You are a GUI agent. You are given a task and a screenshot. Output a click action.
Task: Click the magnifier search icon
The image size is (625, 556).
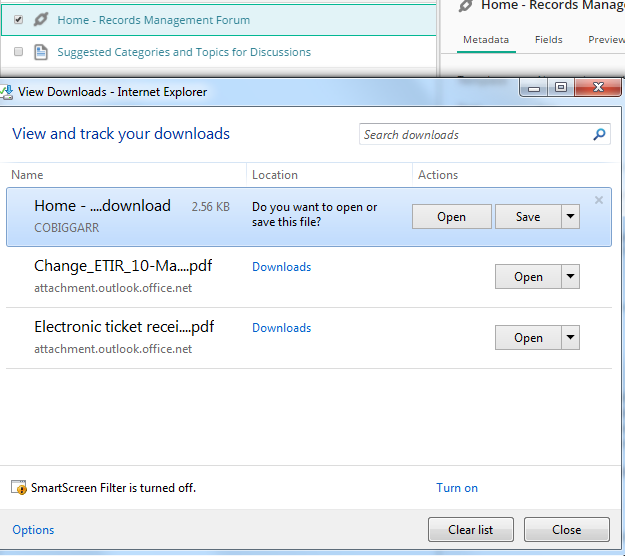599,134
